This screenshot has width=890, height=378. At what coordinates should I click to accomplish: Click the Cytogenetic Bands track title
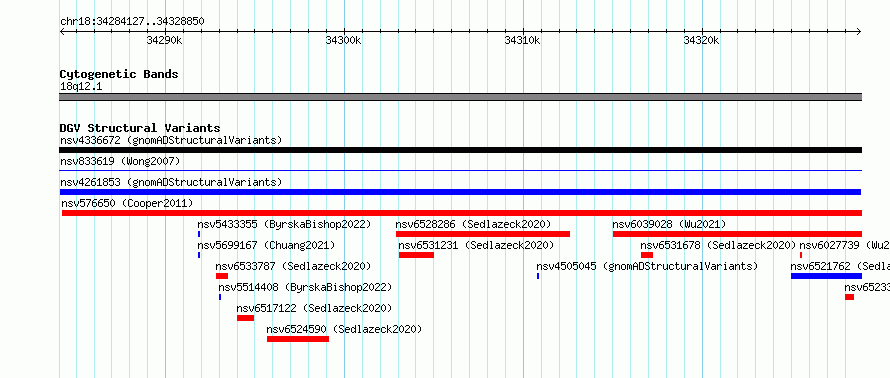[x=119, y=74]
